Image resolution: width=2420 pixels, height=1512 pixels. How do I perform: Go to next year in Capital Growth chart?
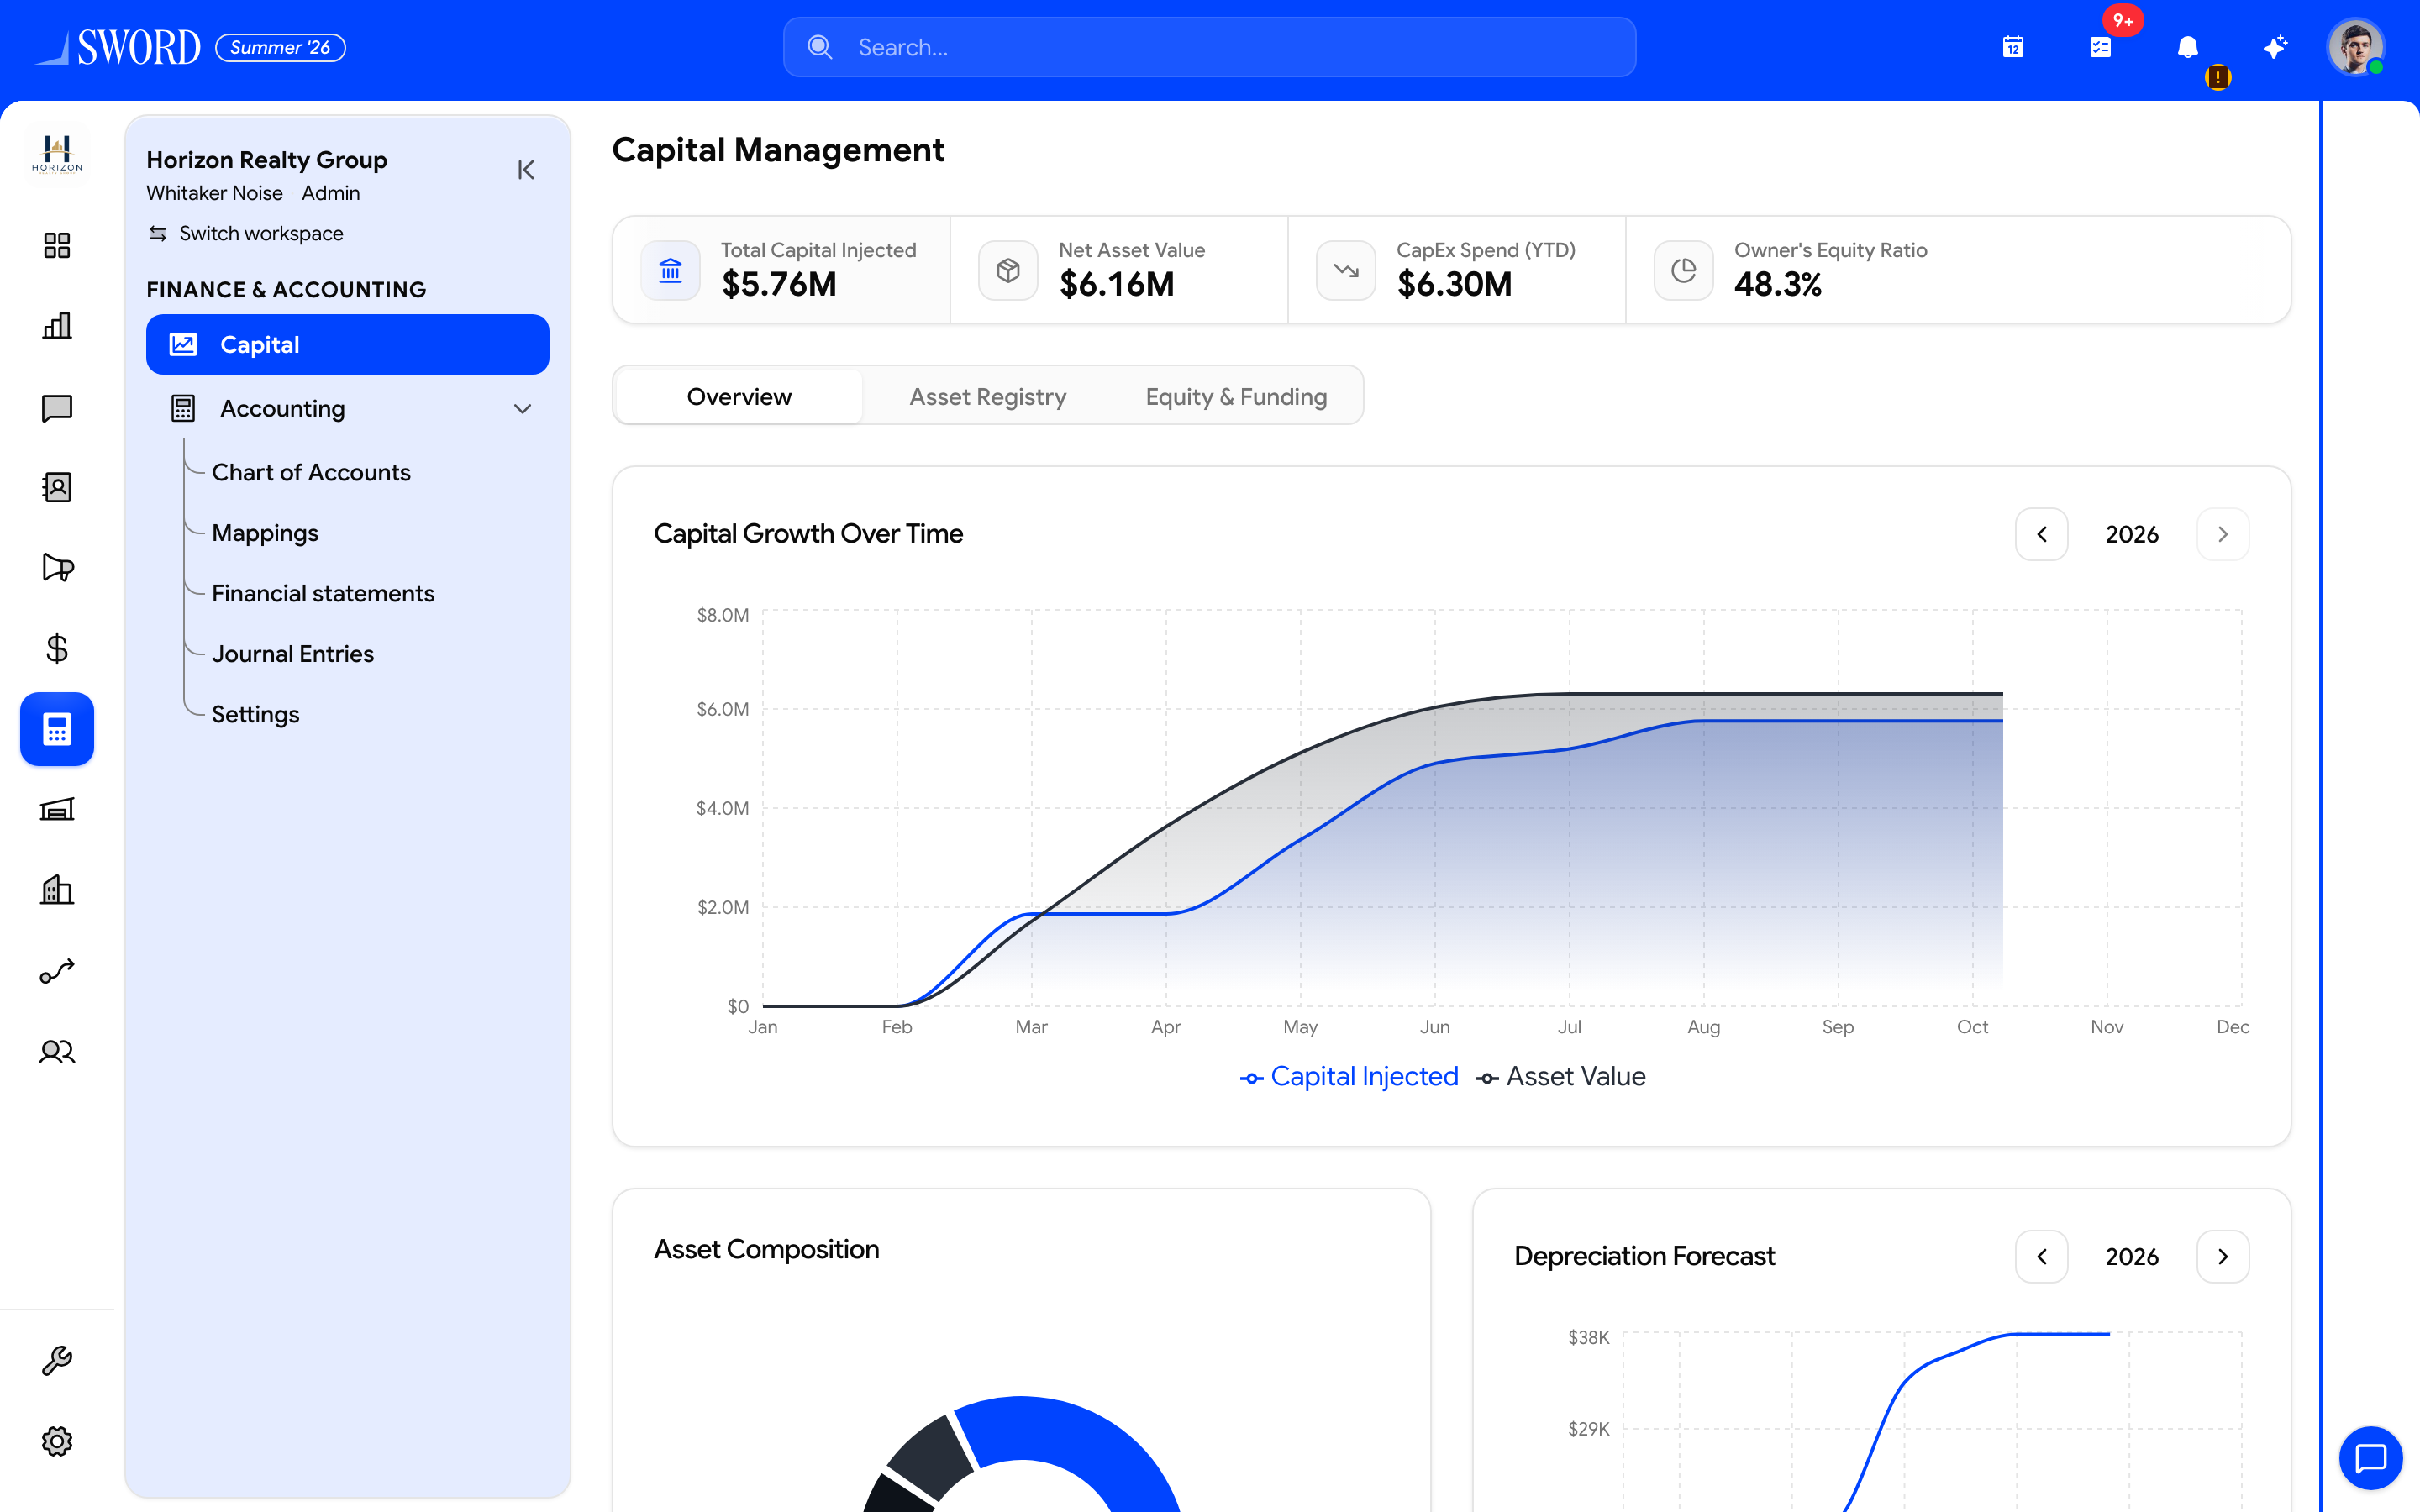coord(2223,534)
